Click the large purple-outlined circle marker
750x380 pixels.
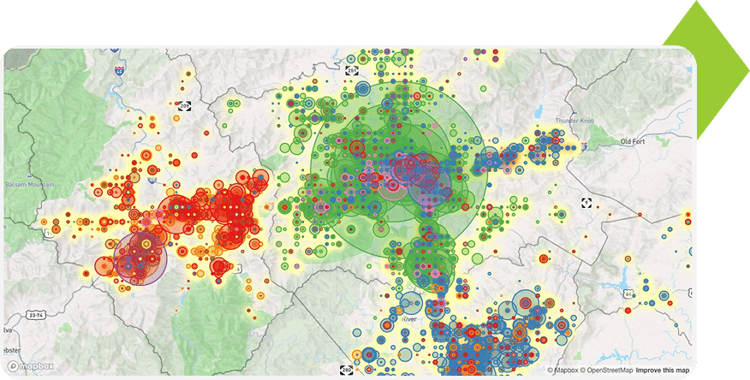click(x=140, y=259)
